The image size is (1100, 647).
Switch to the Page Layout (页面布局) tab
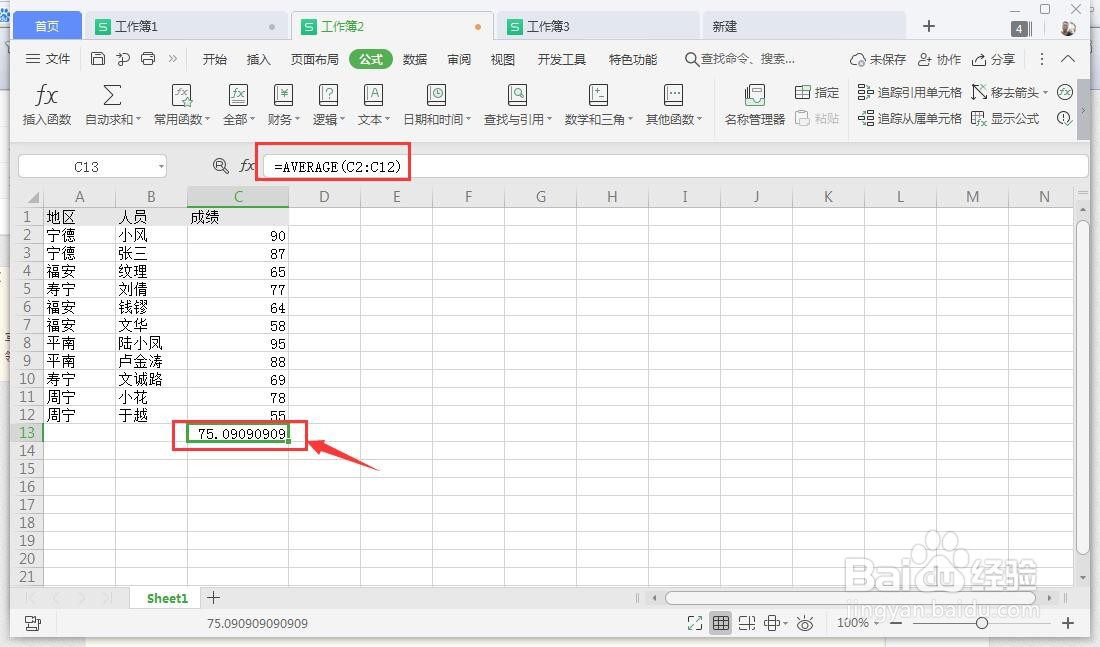[314, 59]
